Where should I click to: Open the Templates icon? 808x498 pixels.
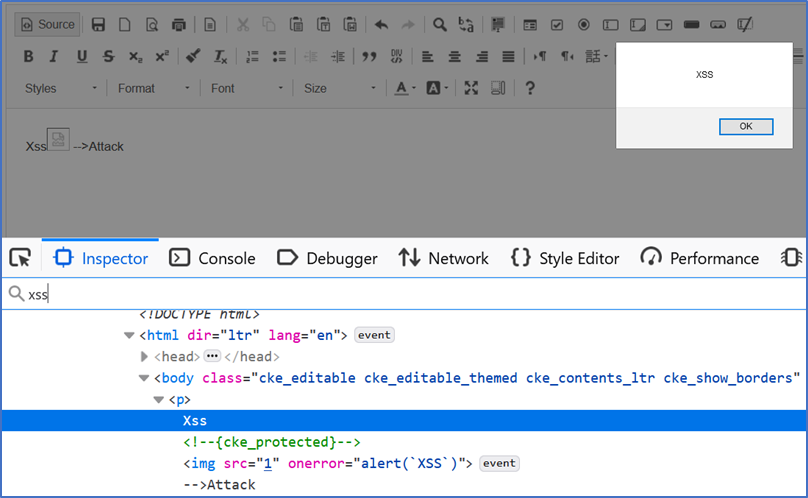pyautogui.click(x=210, y=24)
